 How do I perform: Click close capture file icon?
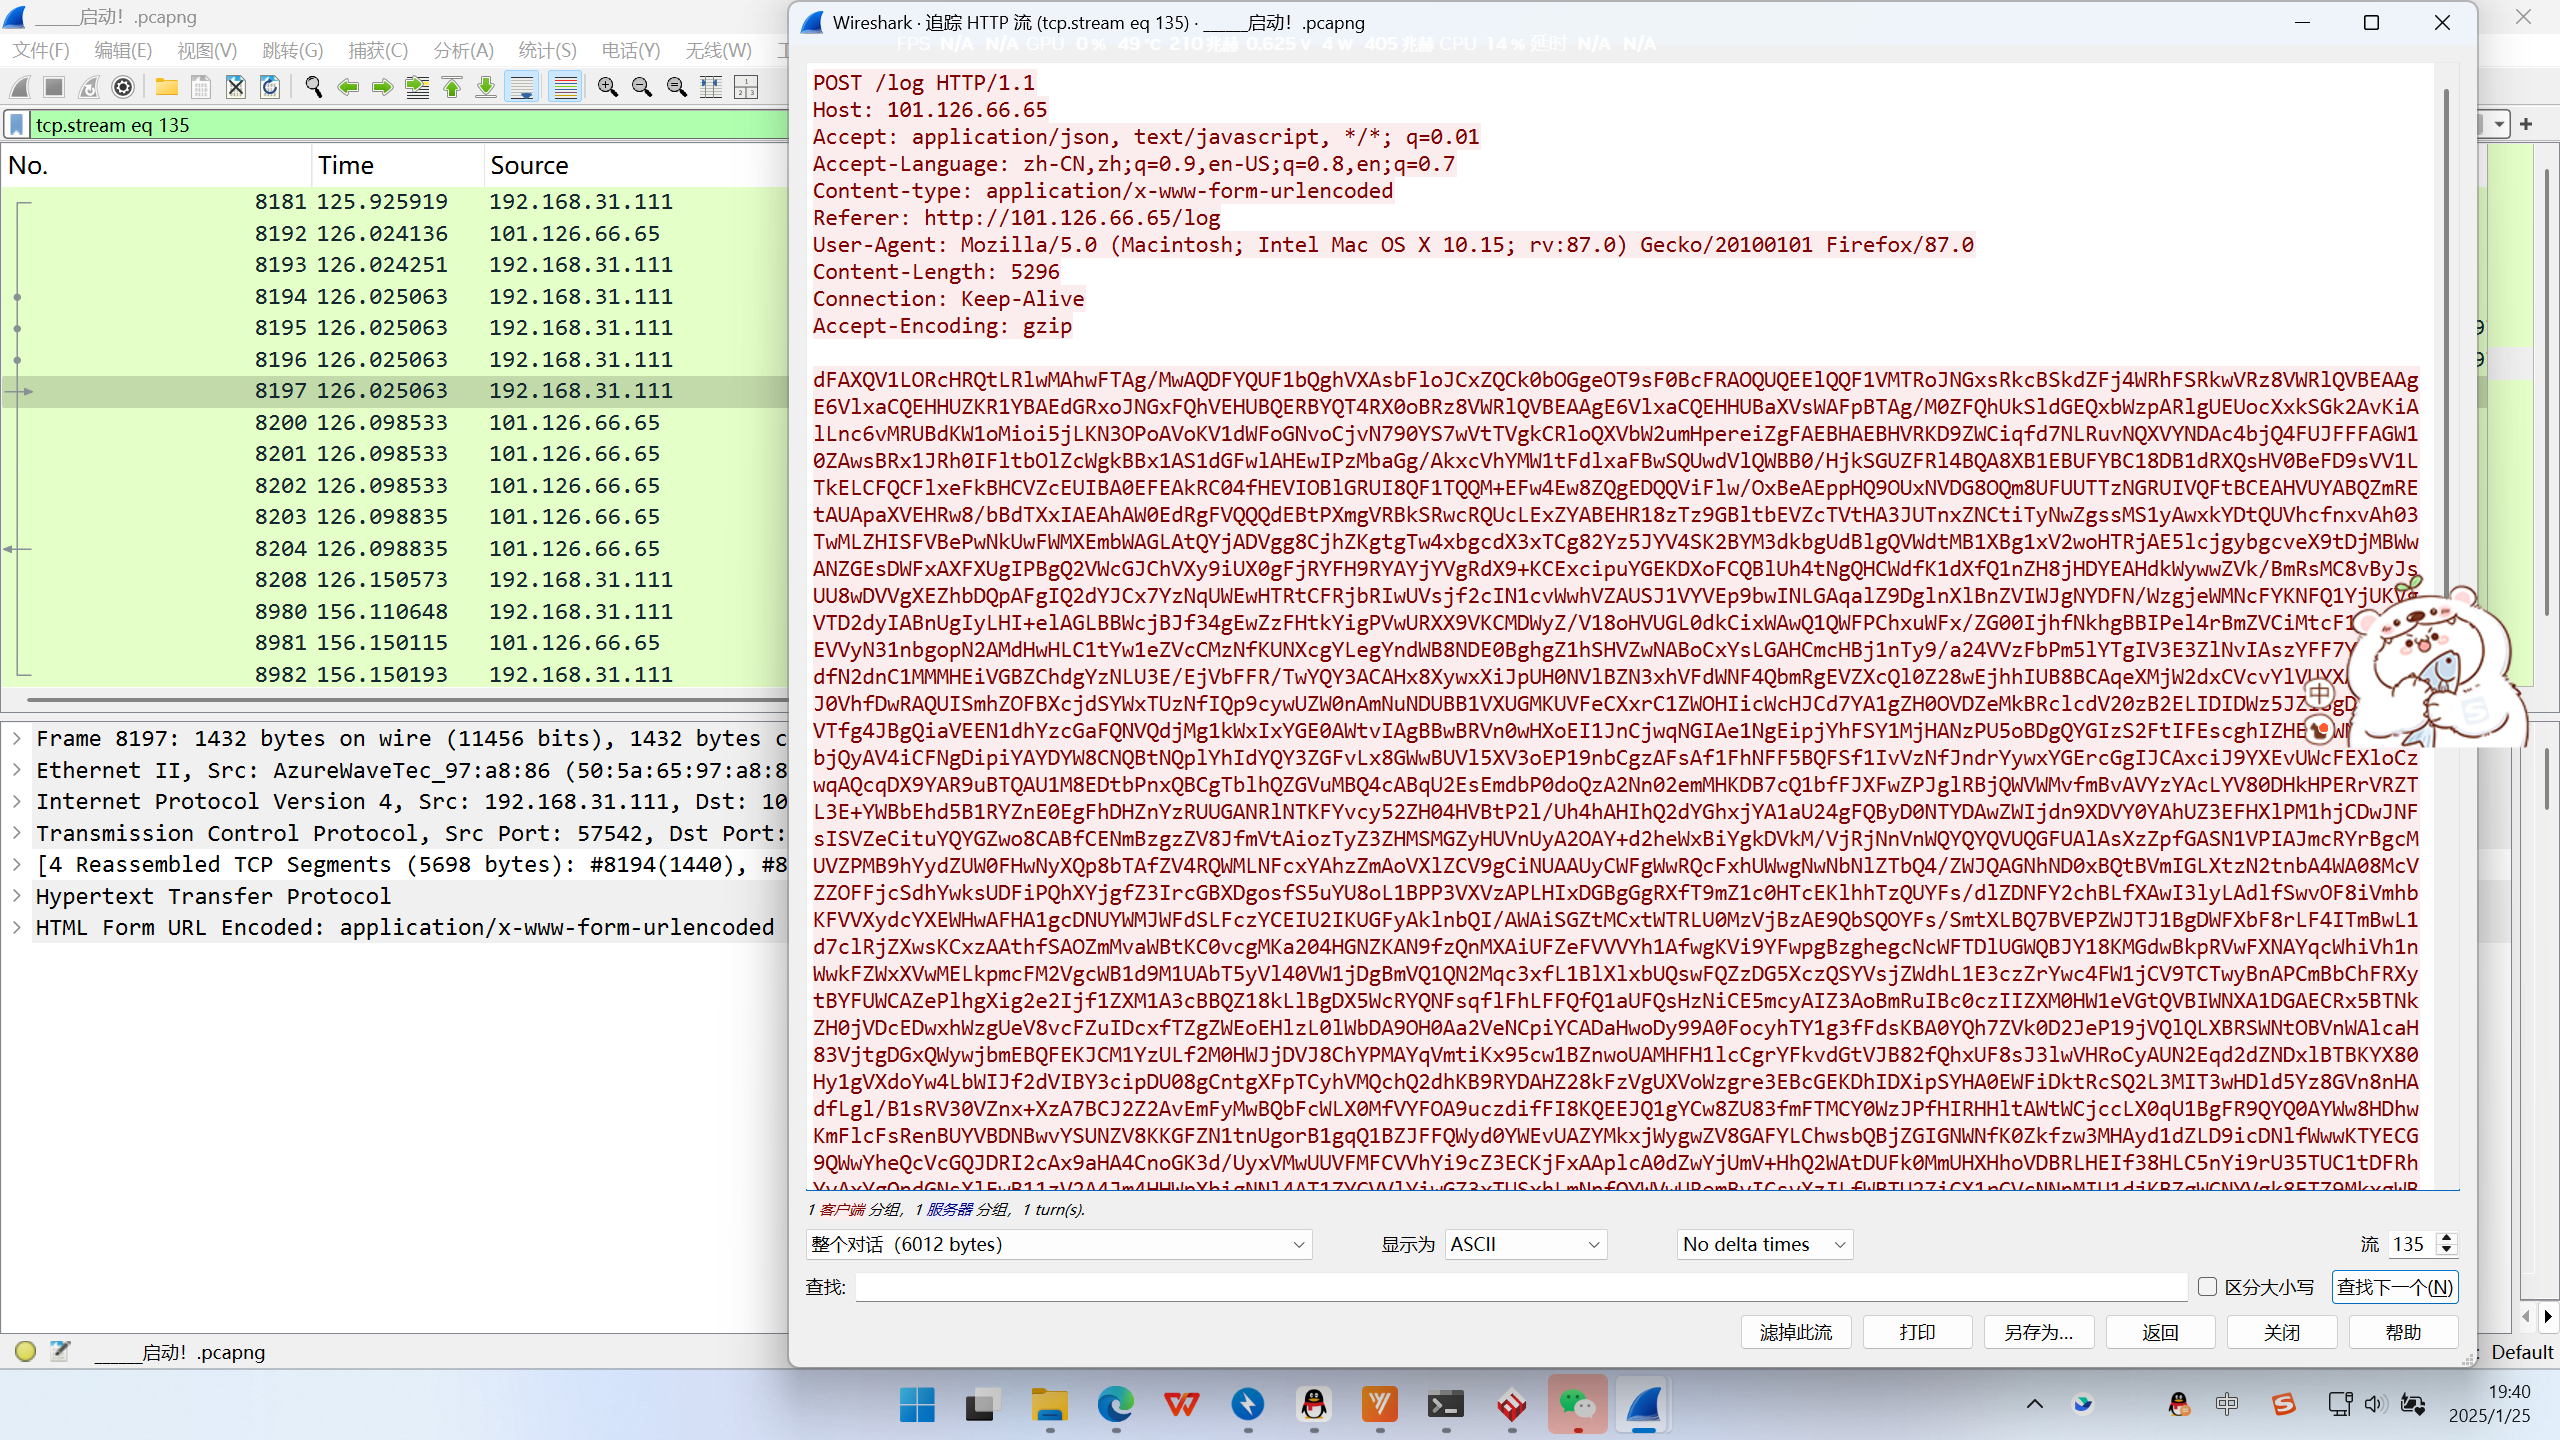tap(235, 88)
